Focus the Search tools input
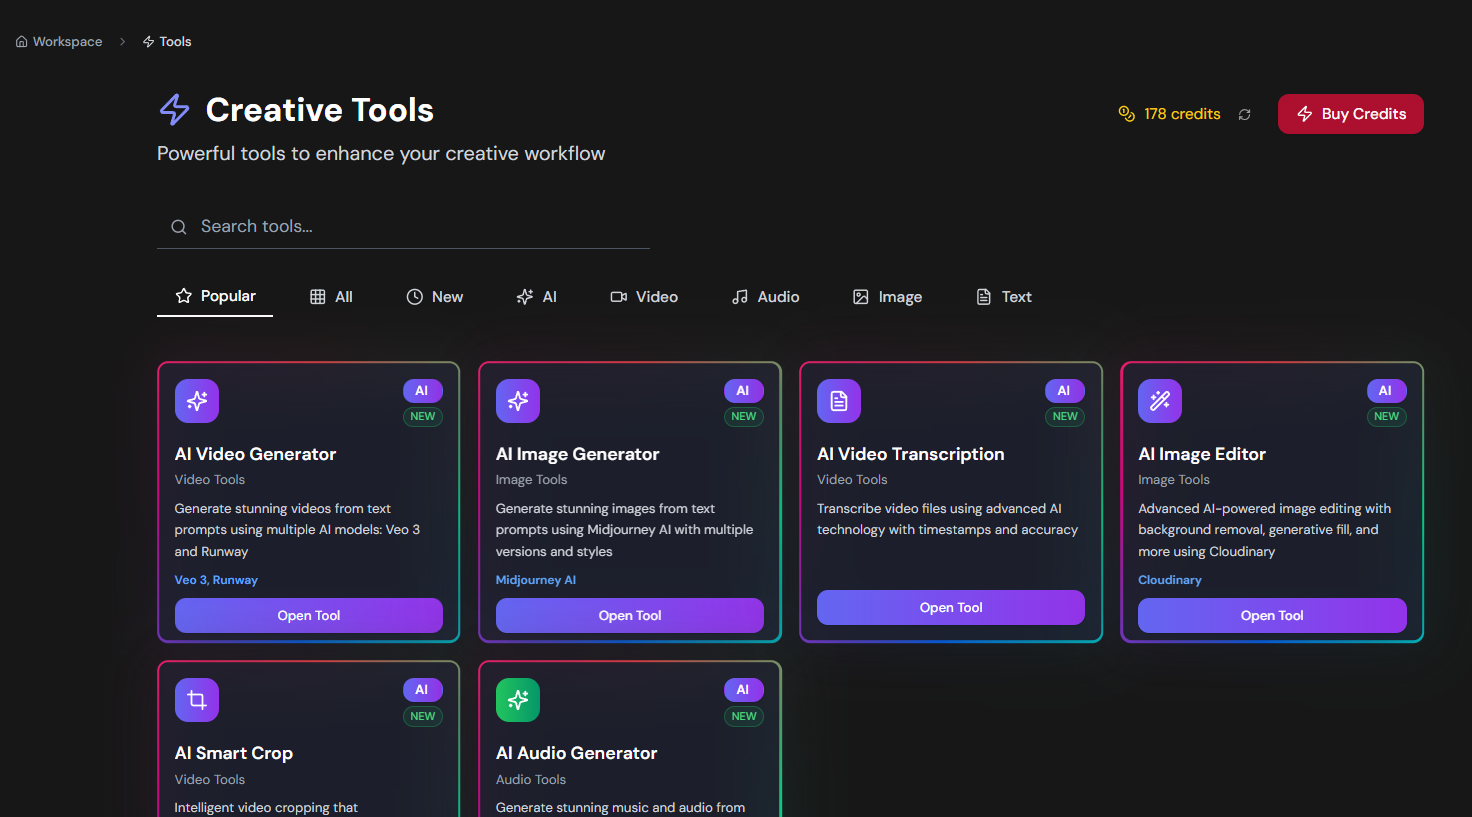Image resolution: width=1472 pixels, height=817 pixels. click(x=403, y=227)
